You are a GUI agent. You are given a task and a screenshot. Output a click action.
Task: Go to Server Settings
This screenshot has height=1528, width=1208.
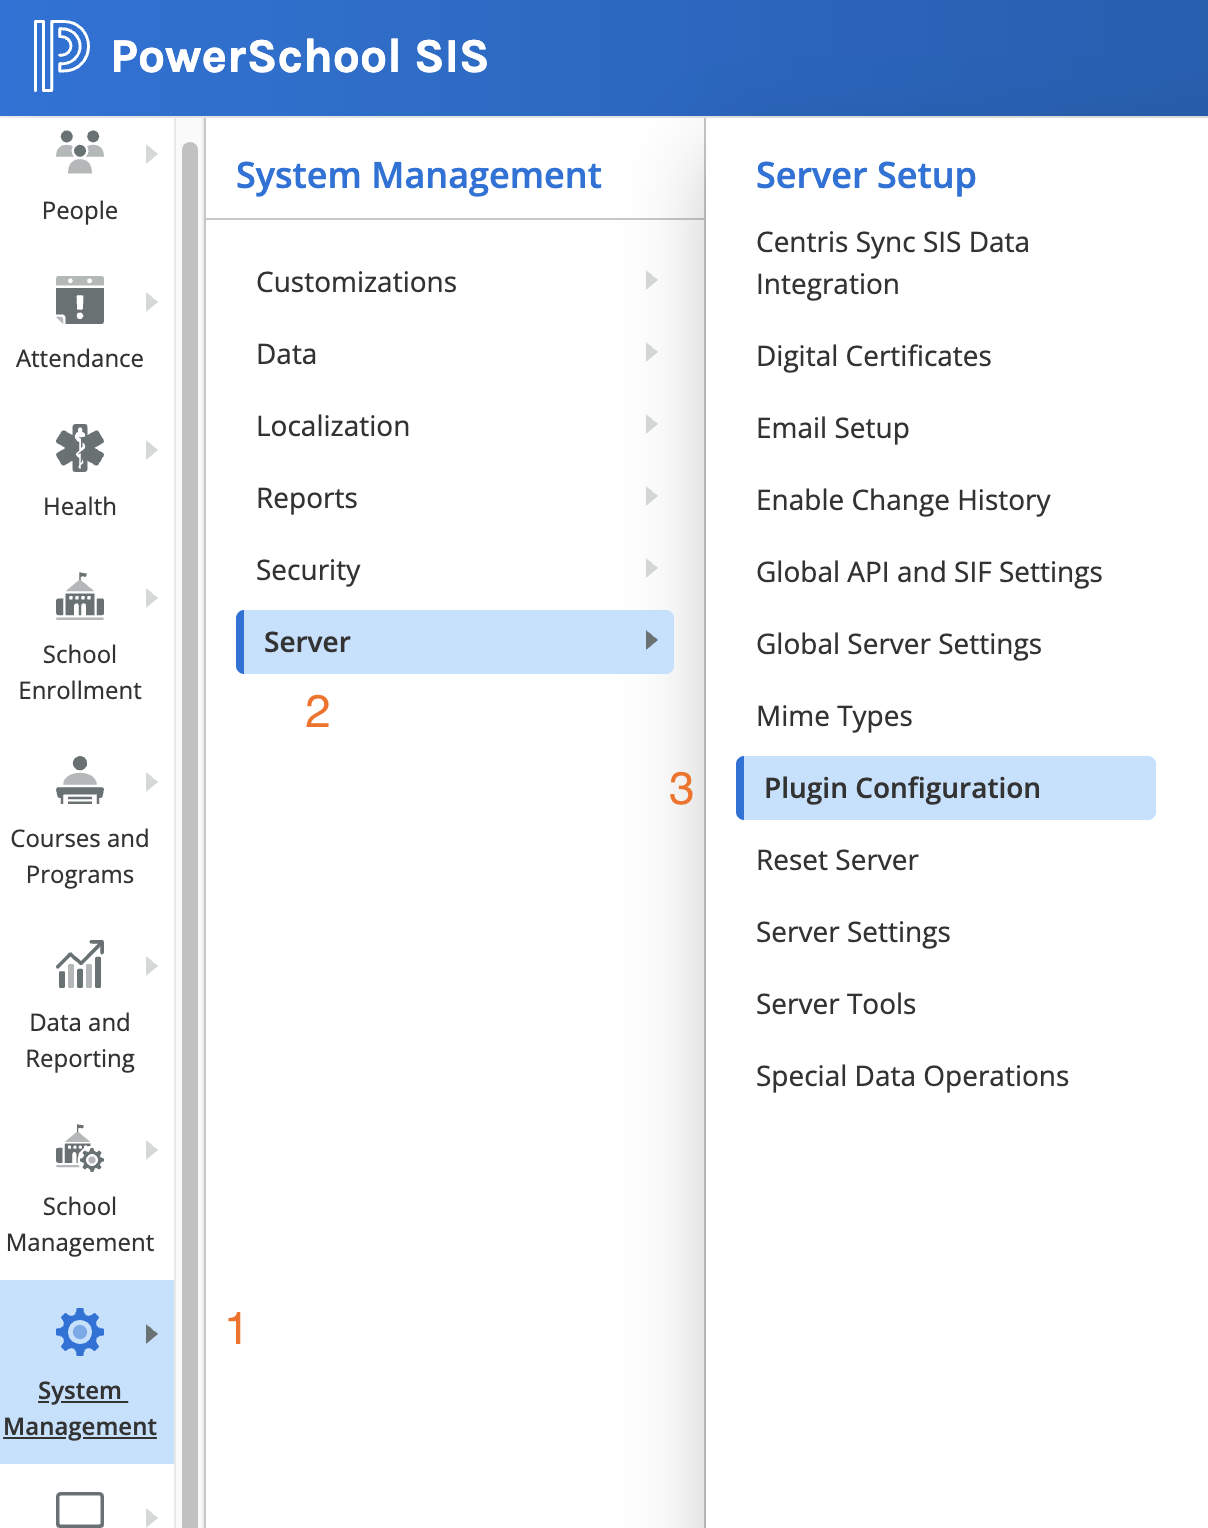click(853, 932)
